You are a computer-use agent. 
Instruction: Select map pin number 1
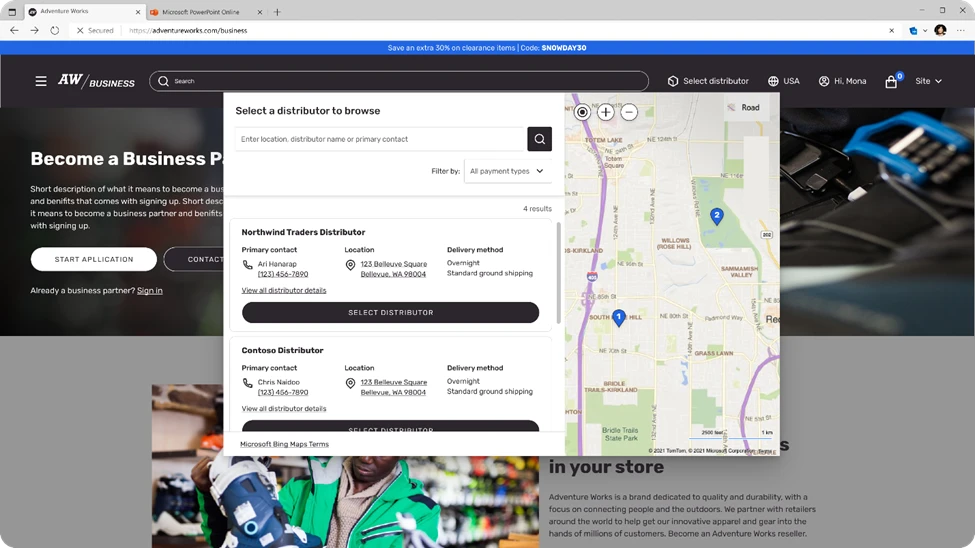point(618,317)
